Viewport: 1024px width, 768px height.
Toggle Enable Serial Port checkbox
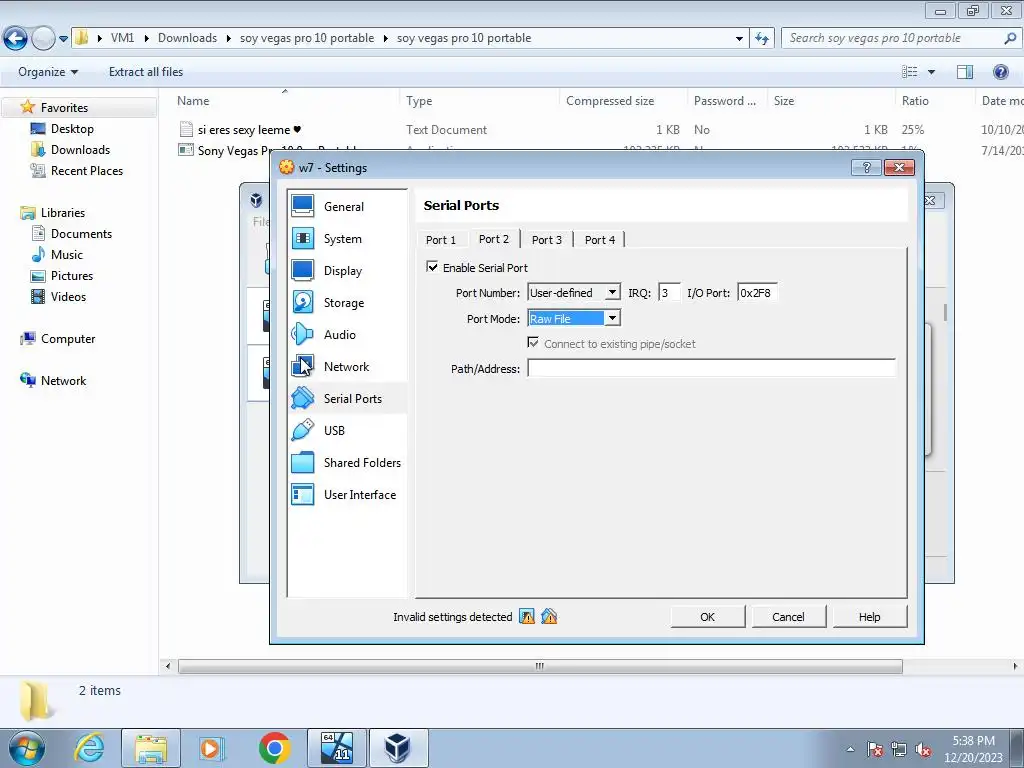click(x=432, y=267)
